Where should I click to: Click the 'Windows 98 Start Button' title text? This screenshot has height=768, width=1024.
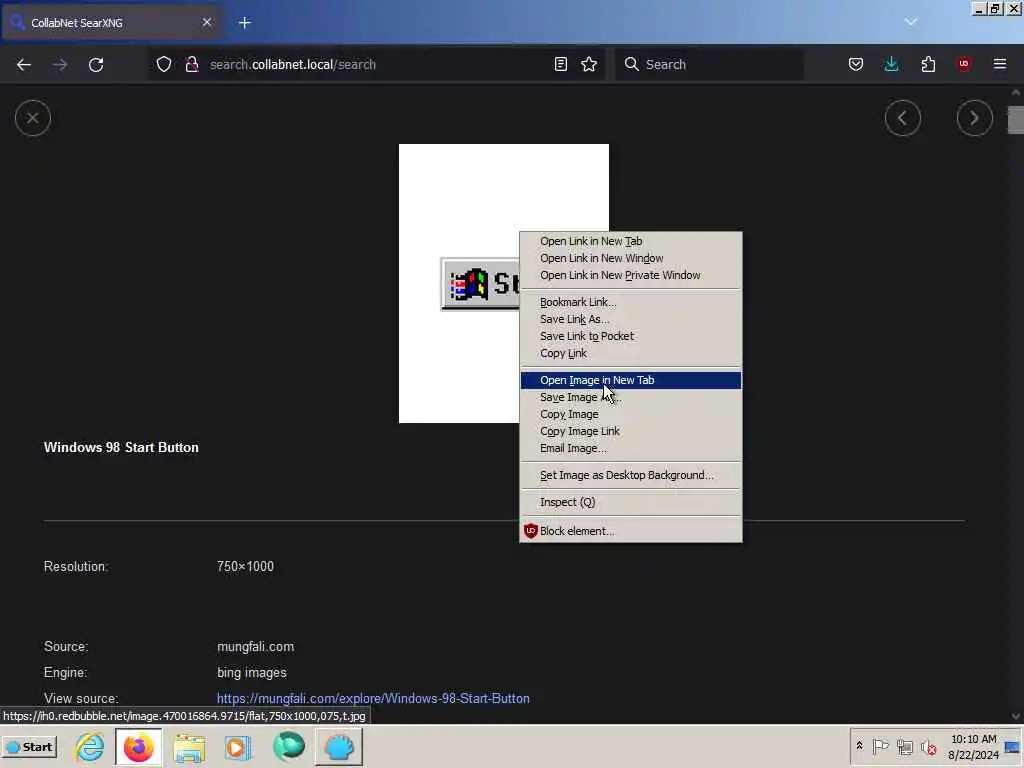121,447
